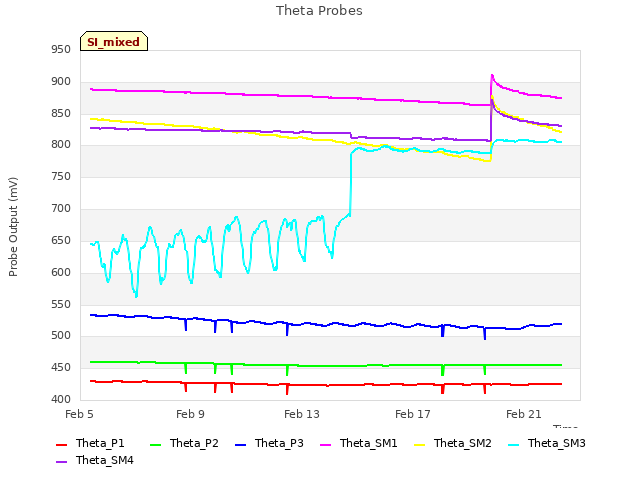Click the SI_mixed label box
This screenshot has height=480, width=640.
(x=114, y=41)
